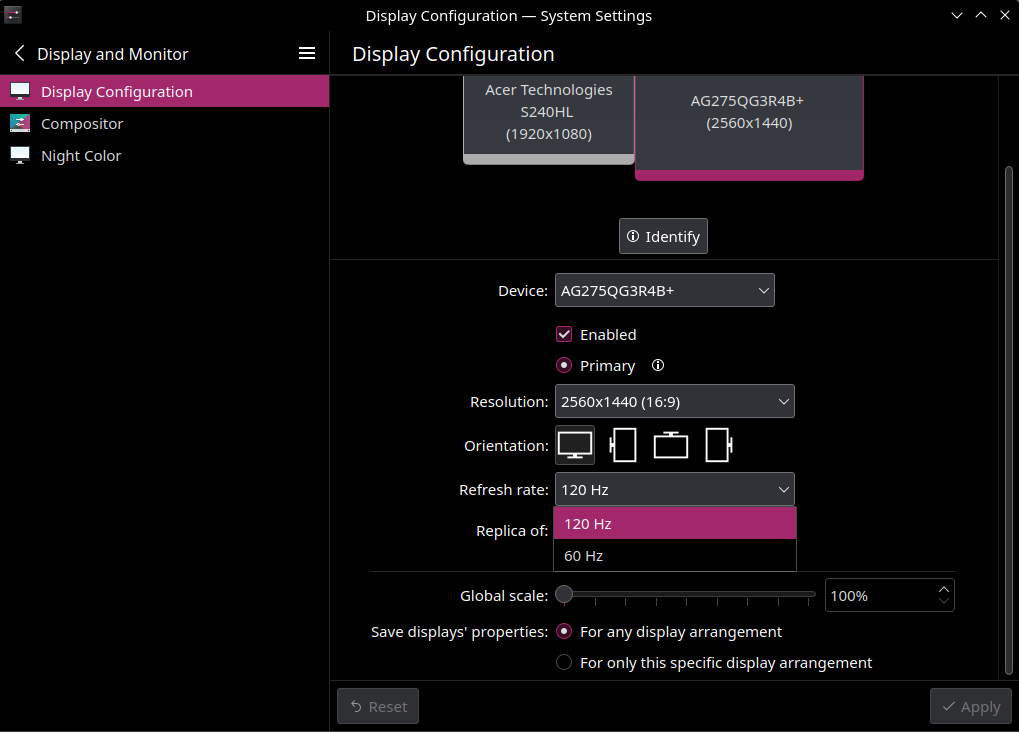Image resolution: width=1019 pixels, height=733 pixels.
Task: Select the Primary radio button
Action: coord(564,365)
